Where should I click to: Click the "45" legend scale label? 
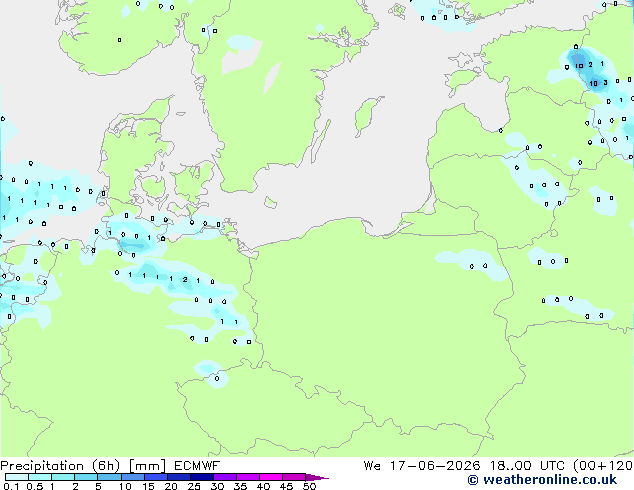pos(286,486)
